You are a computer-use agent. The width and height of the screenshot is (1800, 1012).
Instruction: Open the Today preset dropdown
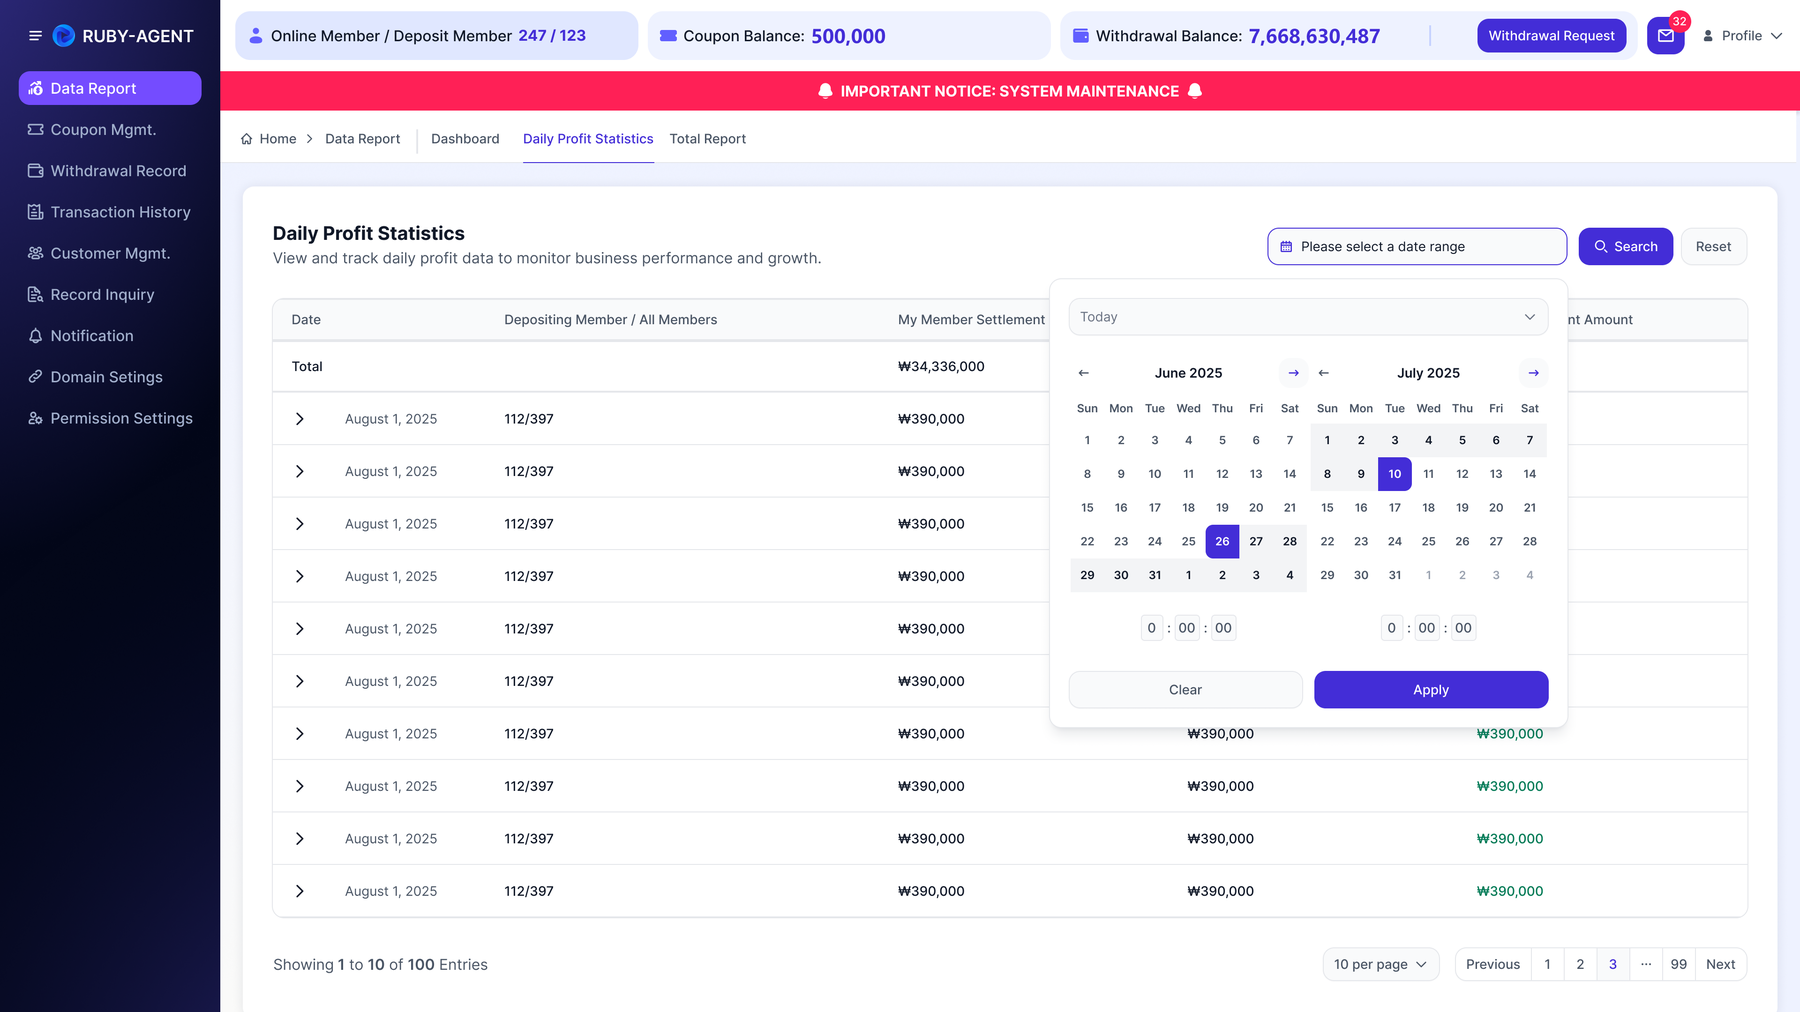point(1308,317)
